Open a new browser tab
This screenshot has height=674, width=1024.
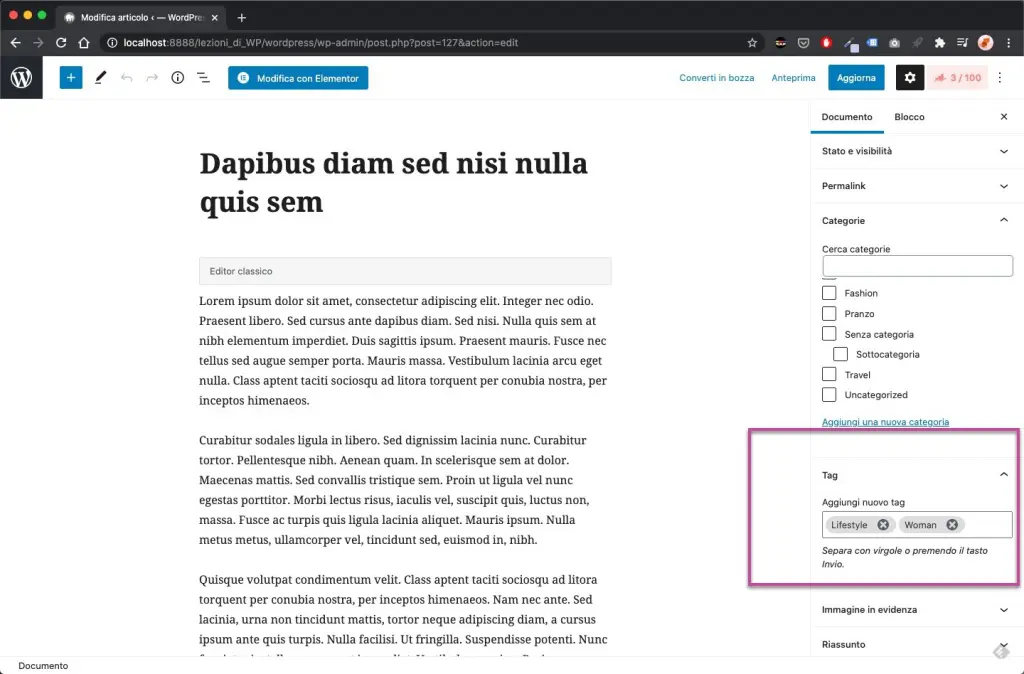(x=242, y=18)
